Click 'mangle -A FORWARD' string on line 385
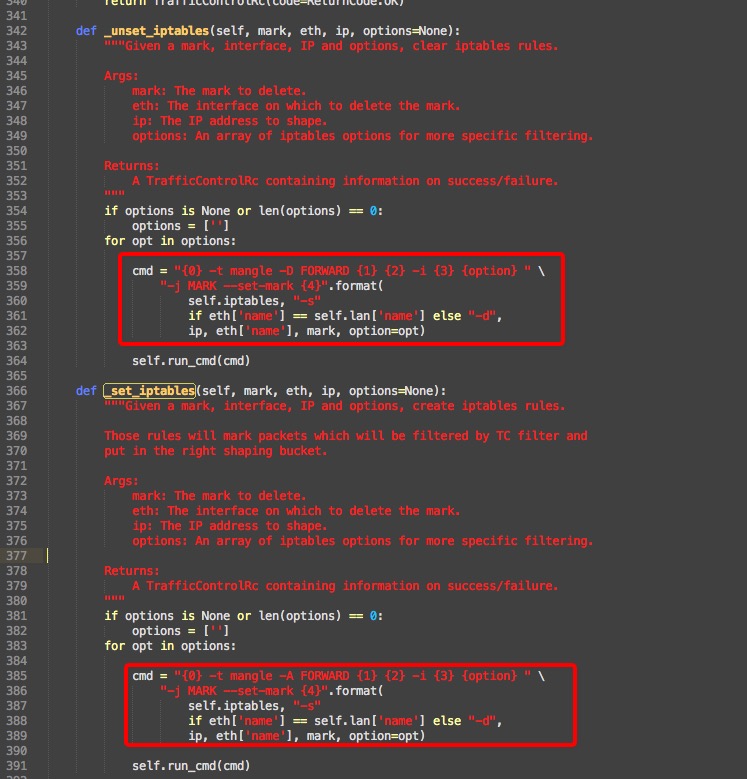The image size is (747, 779). click(290, 676)
